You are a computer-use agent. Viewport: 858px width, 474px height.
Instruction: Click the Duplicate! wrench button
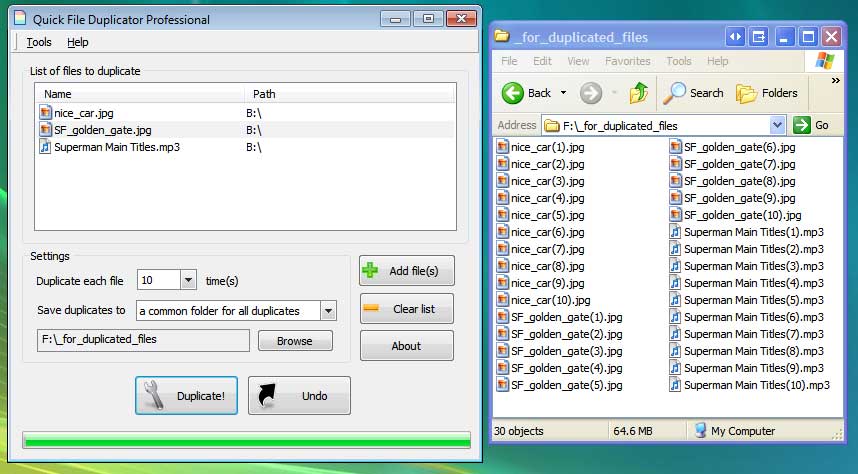click(187, 395)
